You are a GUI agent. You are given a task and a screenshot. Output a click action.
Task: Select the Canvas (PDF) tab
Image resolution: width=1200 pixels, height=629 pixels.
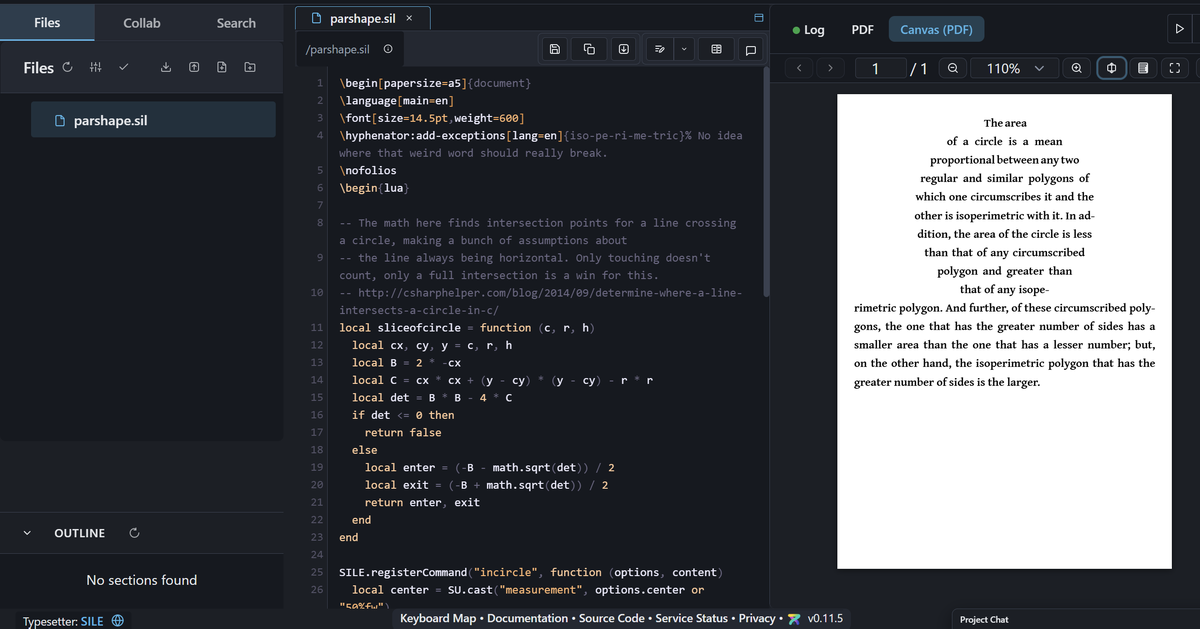point(936,30)
